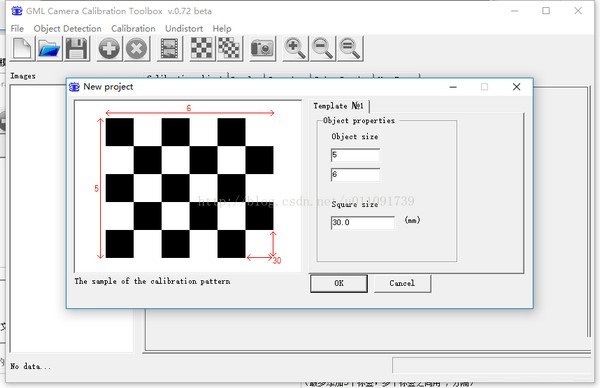Screen dimensions: 600x388
Task: Select the straight checkerboard detection icon
Action: (x=202, y=49)
